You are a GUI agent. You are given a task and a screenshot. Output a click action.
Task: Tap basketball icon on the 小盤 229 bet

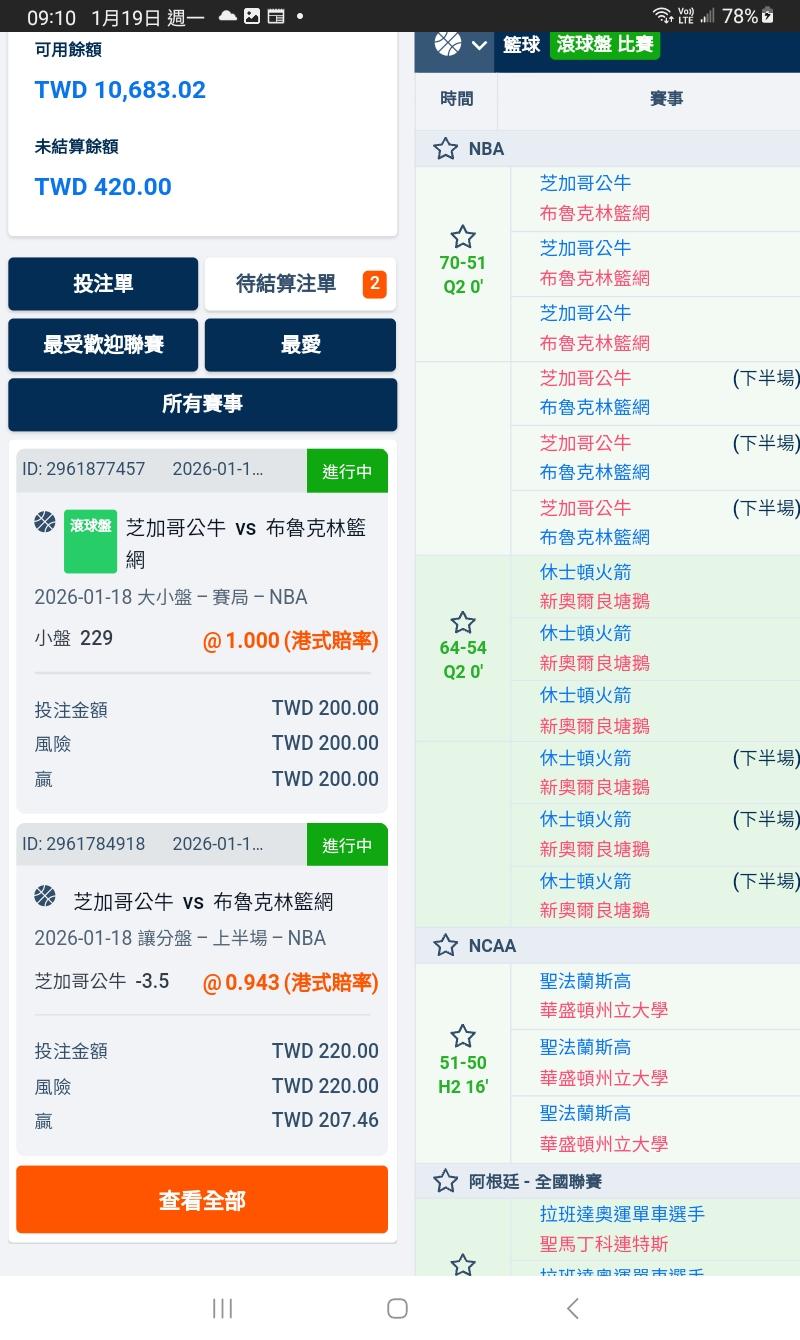click(x=45, y=522)
